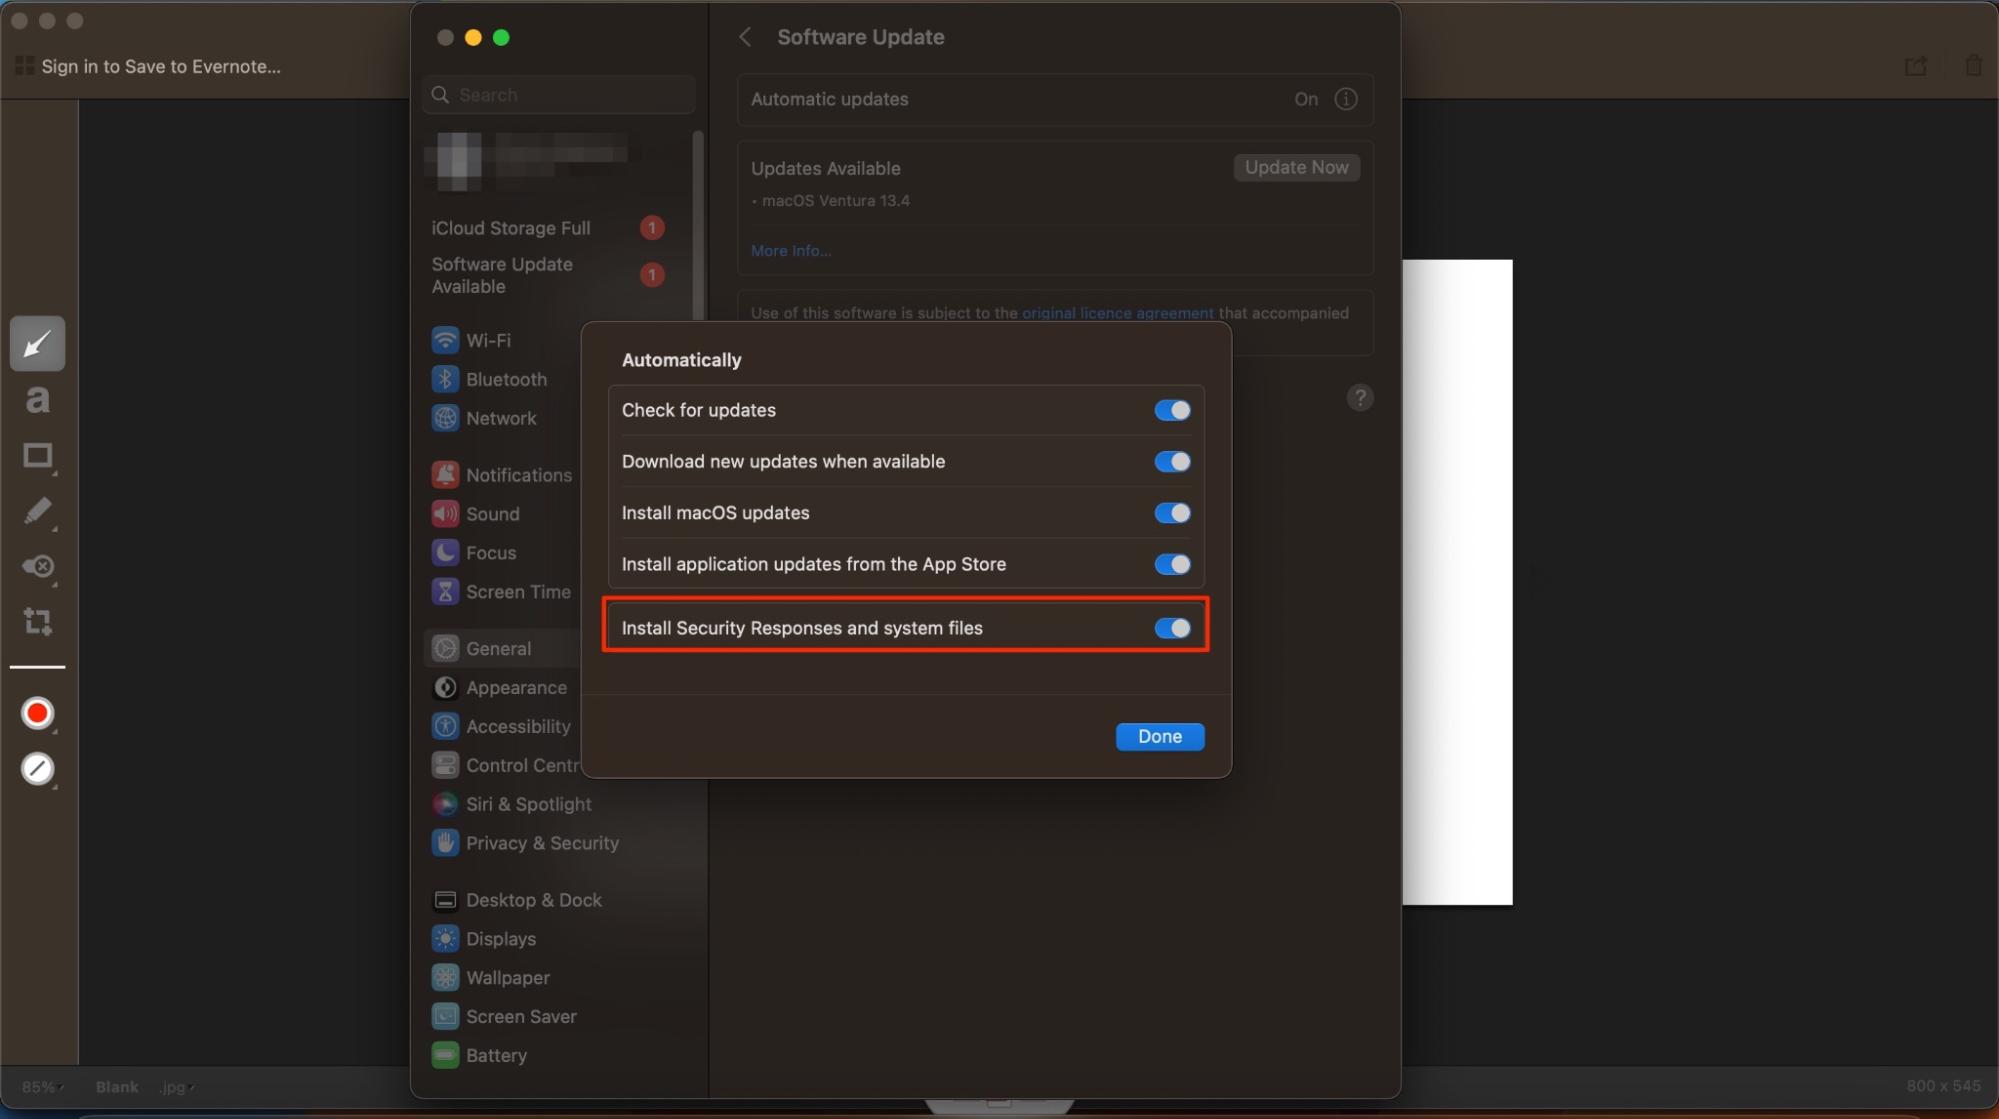Screen dimensions: 1999x1119
Task: Click Done in the Automatically dialog
Action: pos(1160,737)
